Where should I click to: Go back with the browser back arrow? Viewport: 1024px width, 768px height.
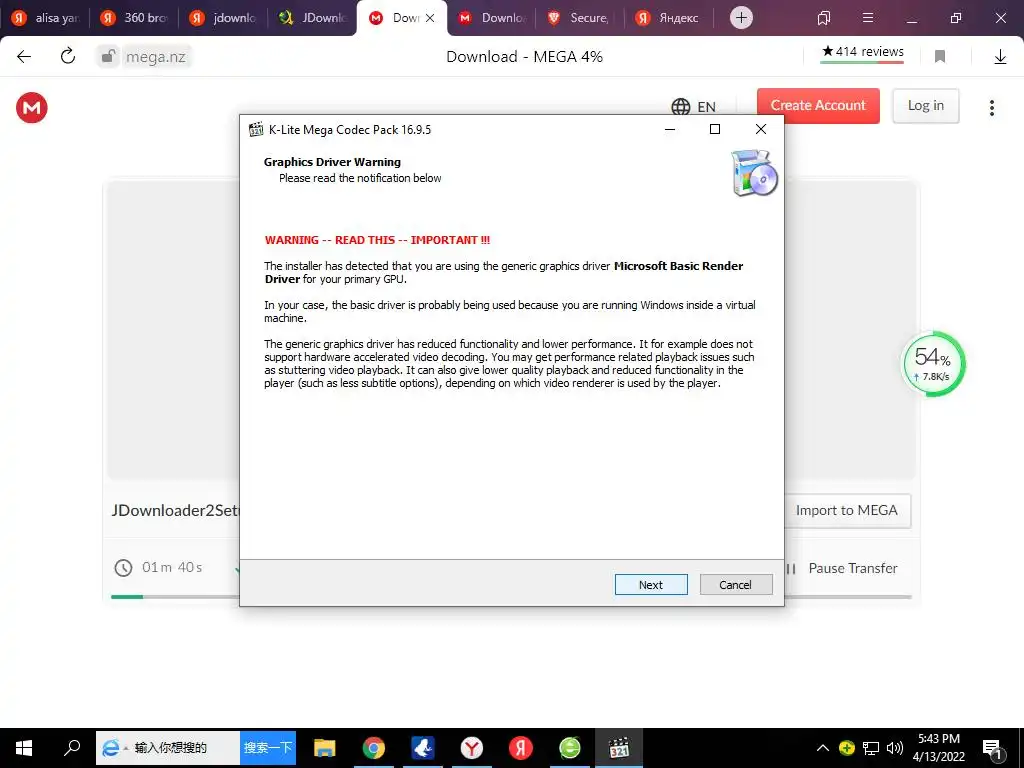[24, 57]
